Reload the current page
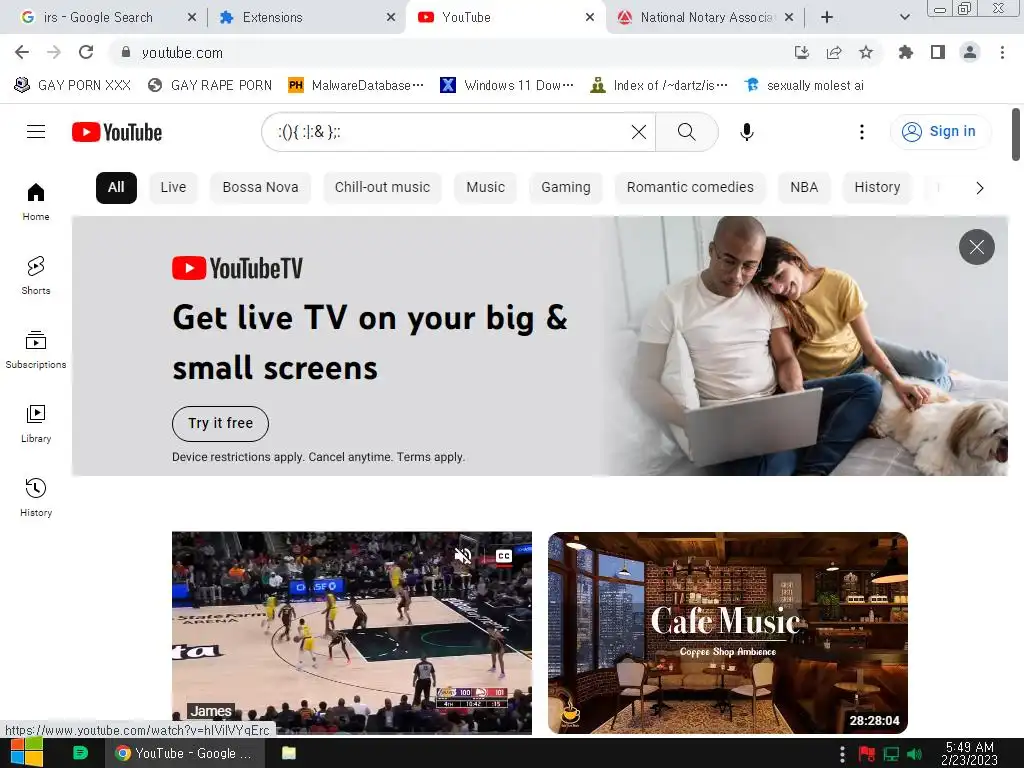Image resolution: width=1024 pixels, height=768 pixels. click(x=86, y=52)
